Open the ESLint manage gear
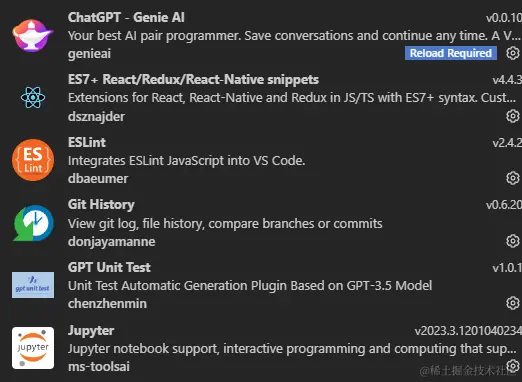 tap(513, 178)
